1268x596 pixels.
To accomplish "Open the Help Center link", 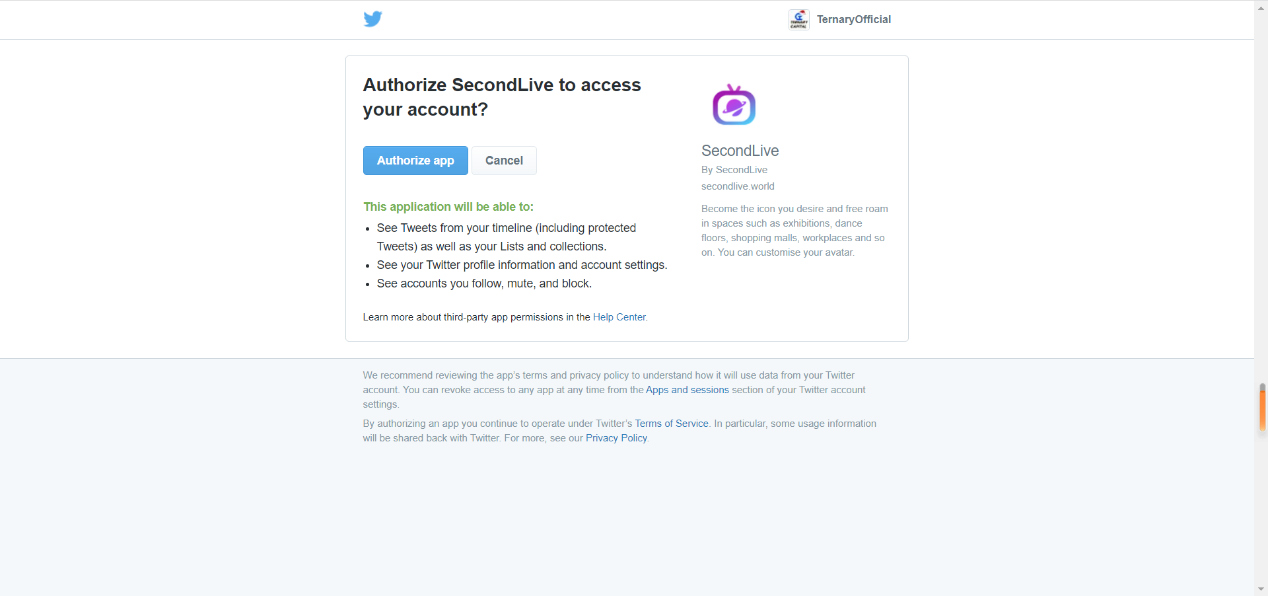I will point(619,317).
